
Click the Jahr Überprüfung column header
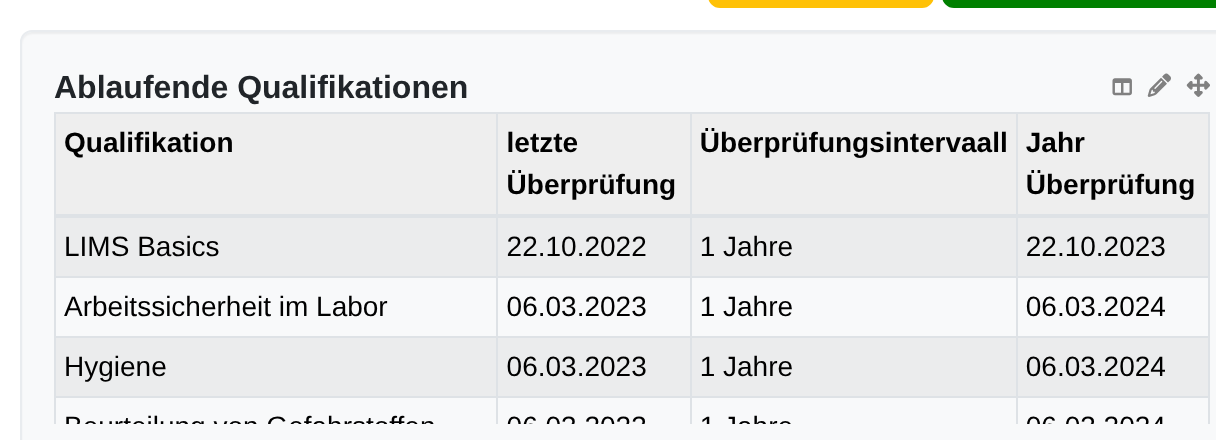[1110, 164]
